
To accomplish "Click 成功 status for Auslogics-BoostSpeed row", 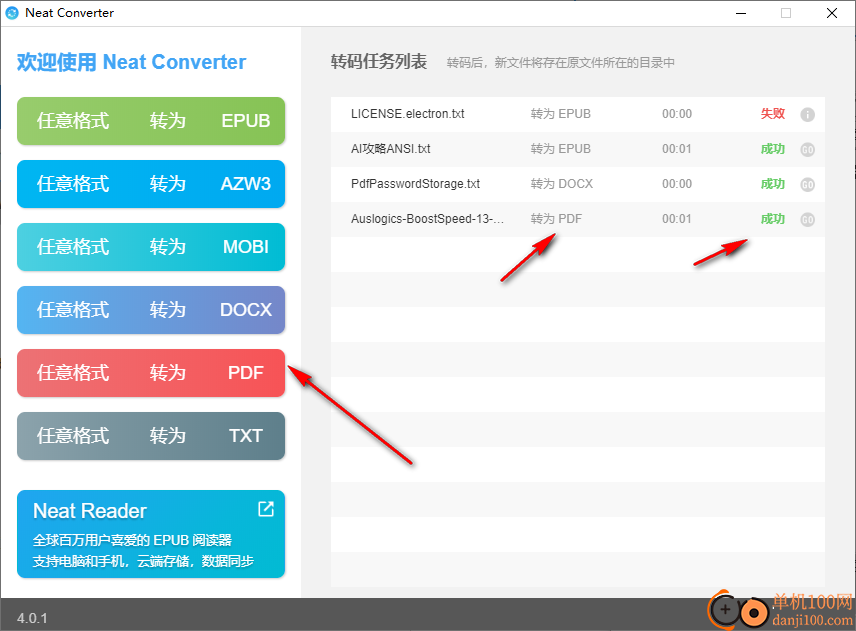I will (772, 219).
